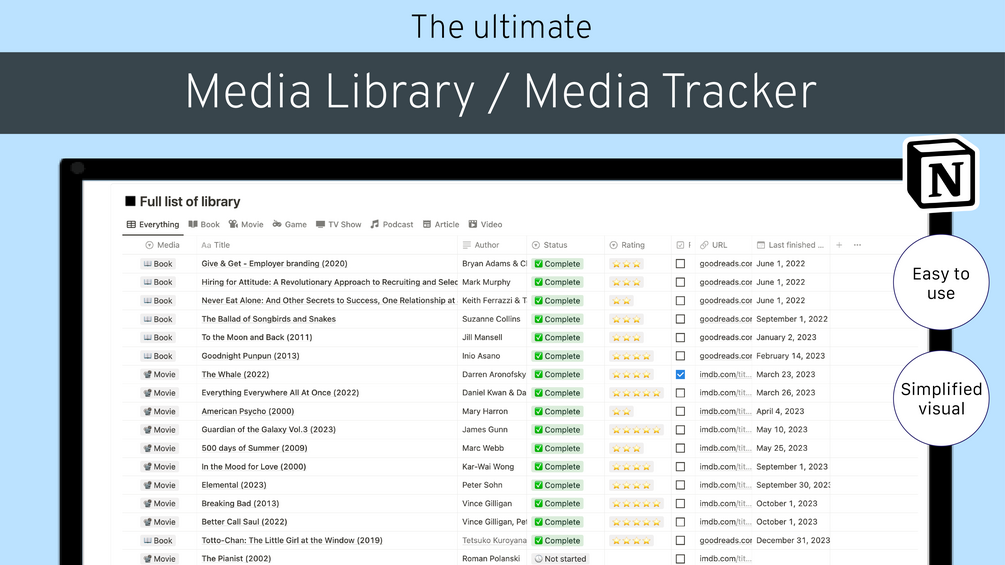This screenshot has width=1005, height=565.
Task: Click the black square icon beside Full list of library
Action: click(130, 201)
